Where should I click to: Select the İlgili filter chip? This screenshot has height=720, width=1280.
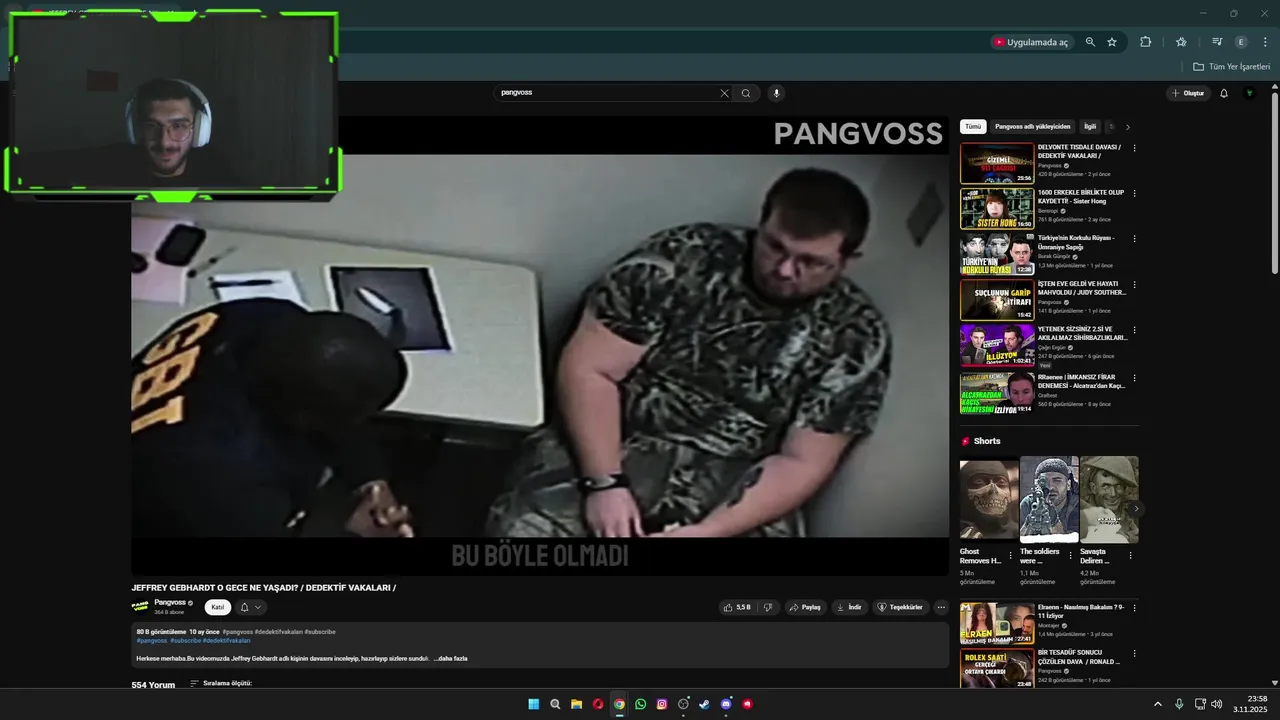click(1090, 127)
